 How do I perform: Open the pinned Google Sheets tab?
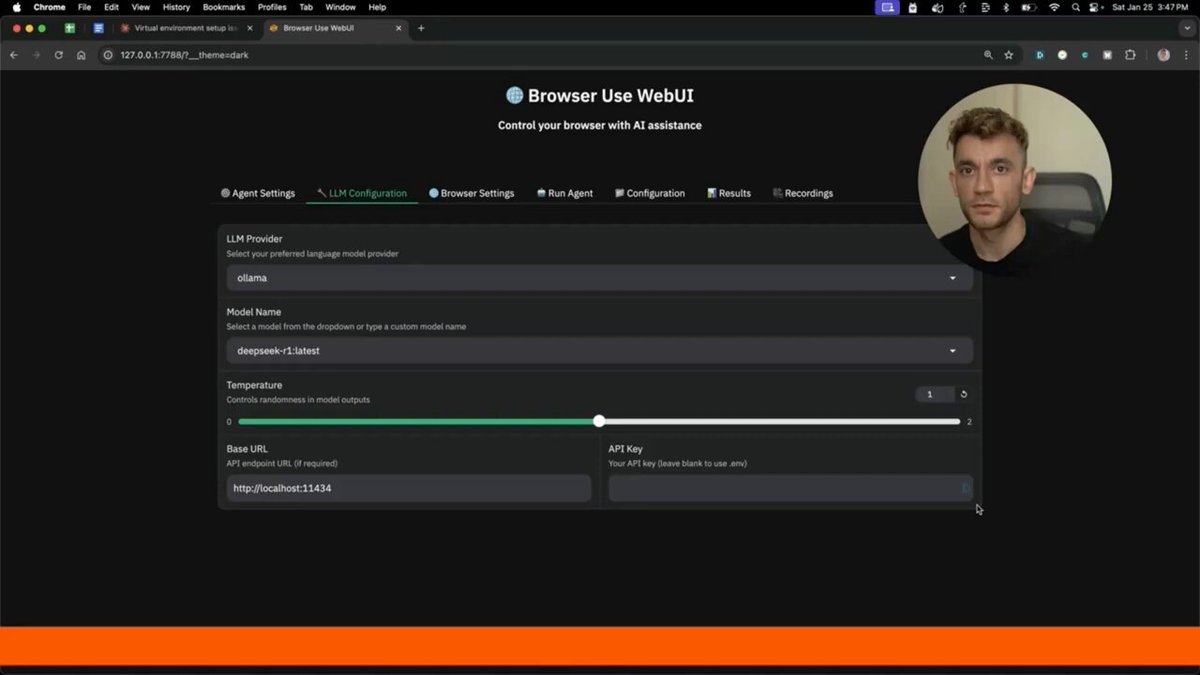point(70,28)
